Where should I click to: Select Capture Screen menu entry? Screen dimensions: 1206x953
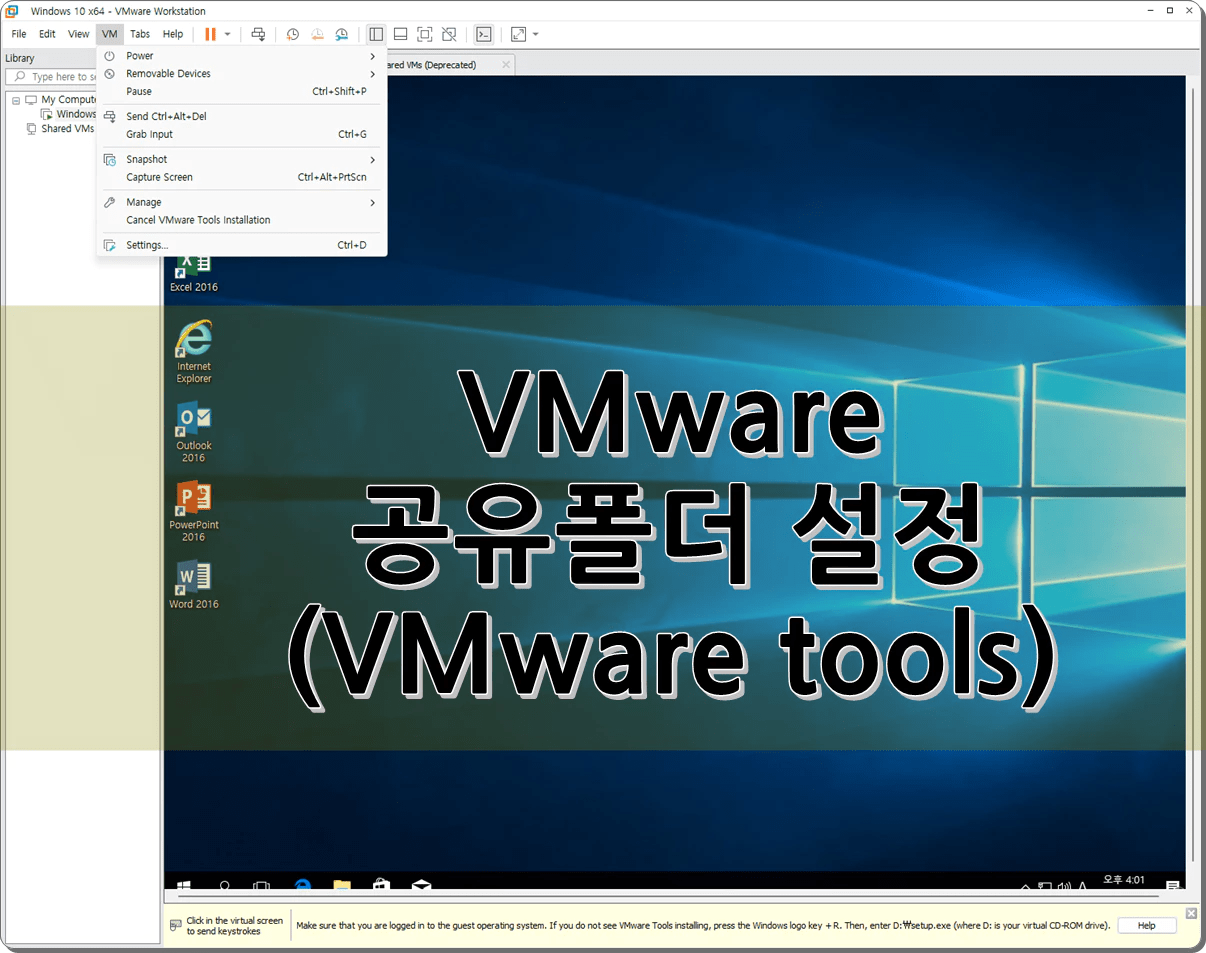[241, 177]
